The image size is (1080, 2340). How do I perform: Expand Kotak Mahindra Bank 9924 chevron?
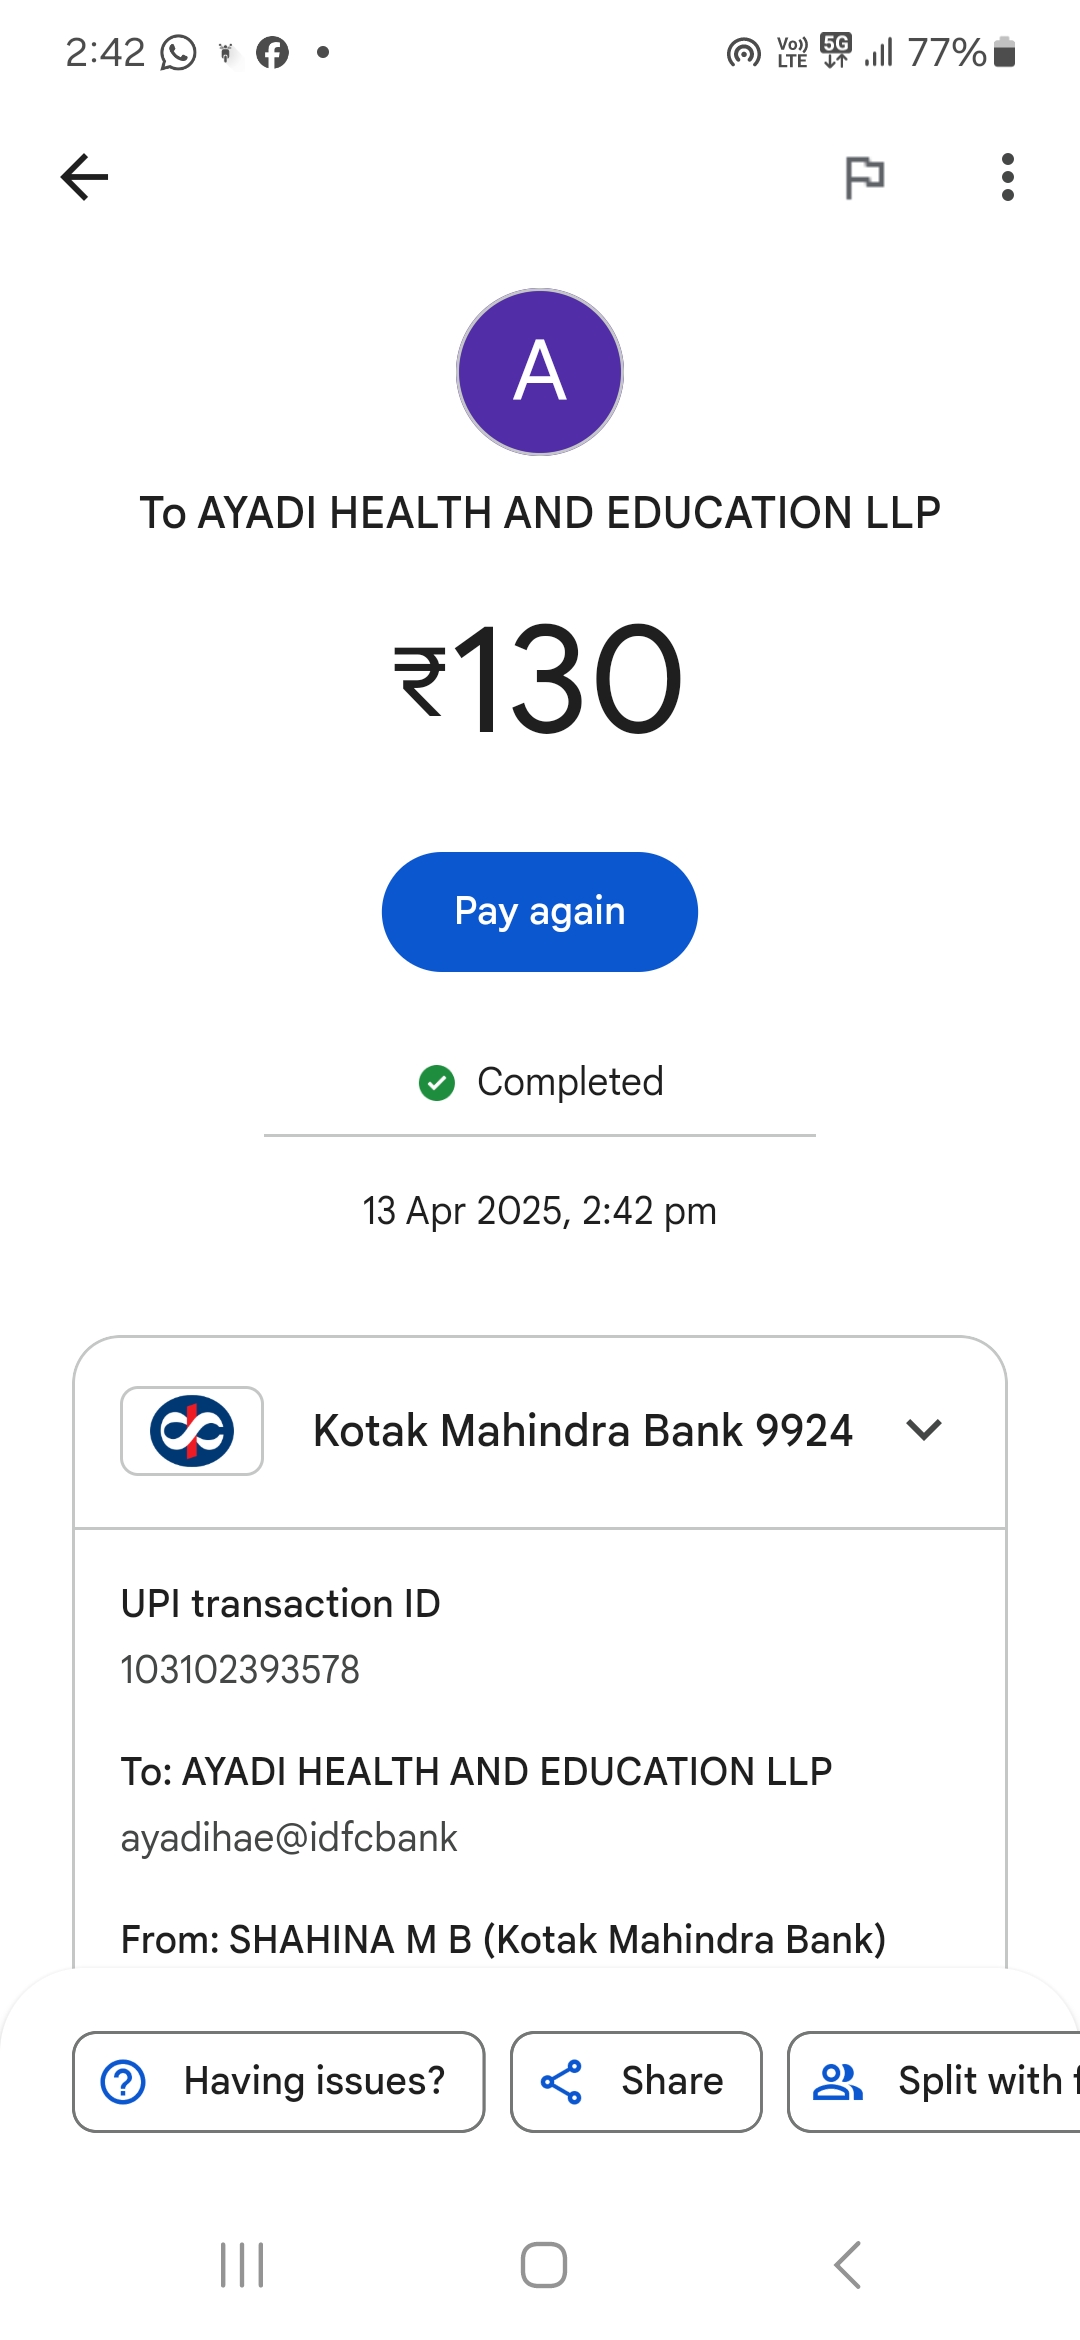coord(924,1430)
